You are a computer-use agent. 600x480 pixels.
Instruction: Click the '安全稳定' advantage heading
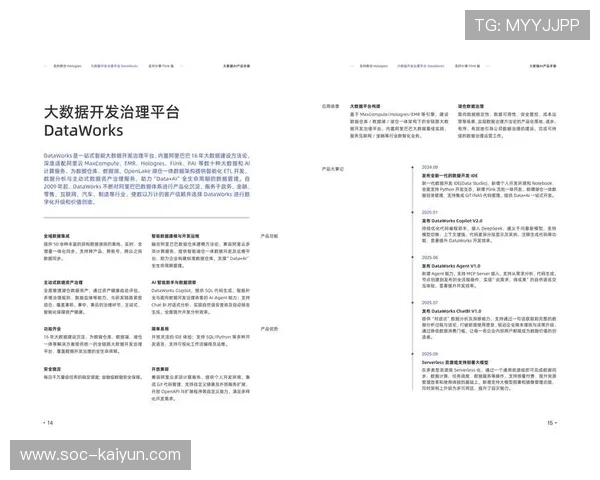pyautogui.click(x=52, y=369)
